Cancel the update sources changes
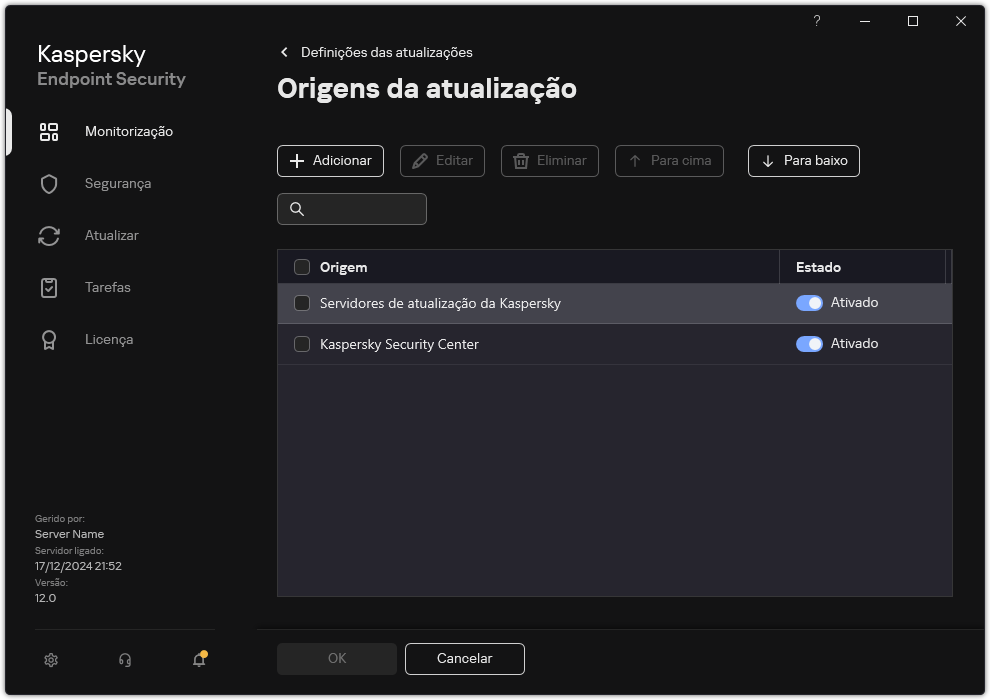This screenshot has width=990, height=700. pyautogui.click(x=464, y=659)
